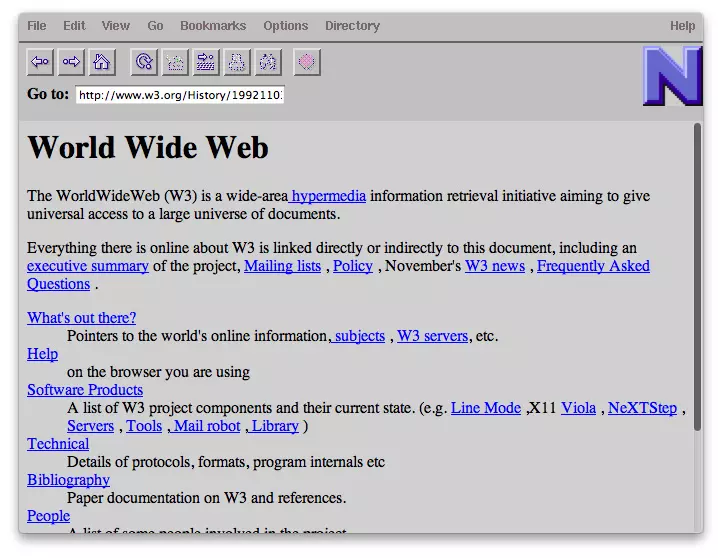Click the Load Images toolbar icon
Screen dimensions: 718x558
point(175,62)
